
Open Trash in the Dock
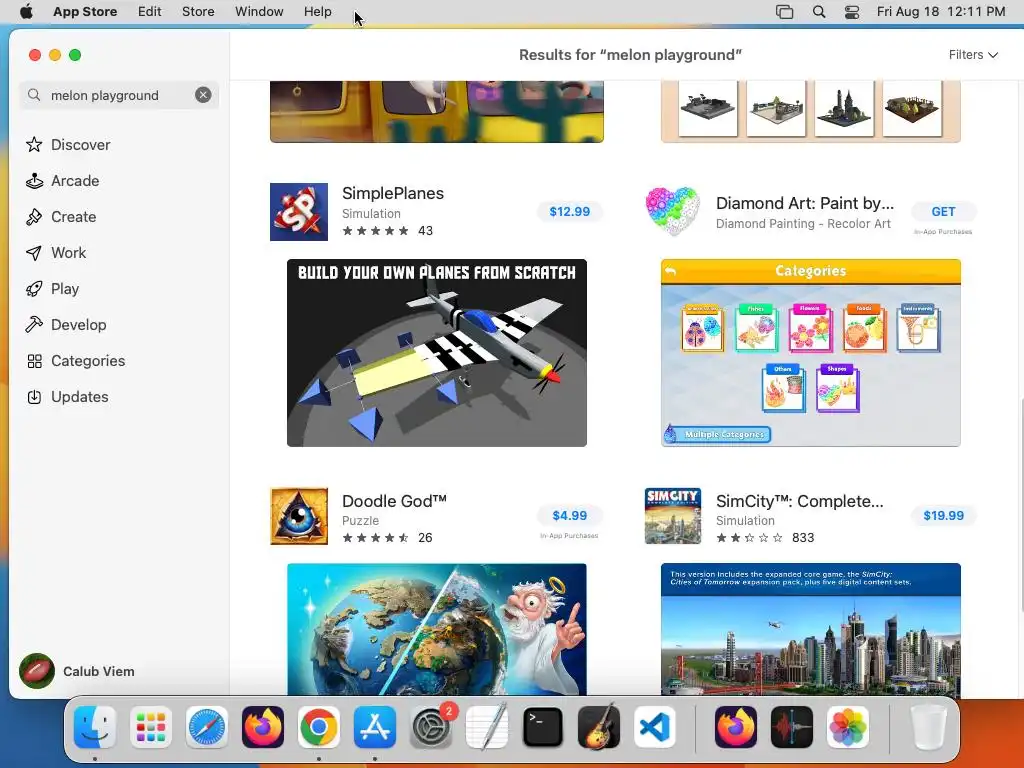click(x=929, y=727)
